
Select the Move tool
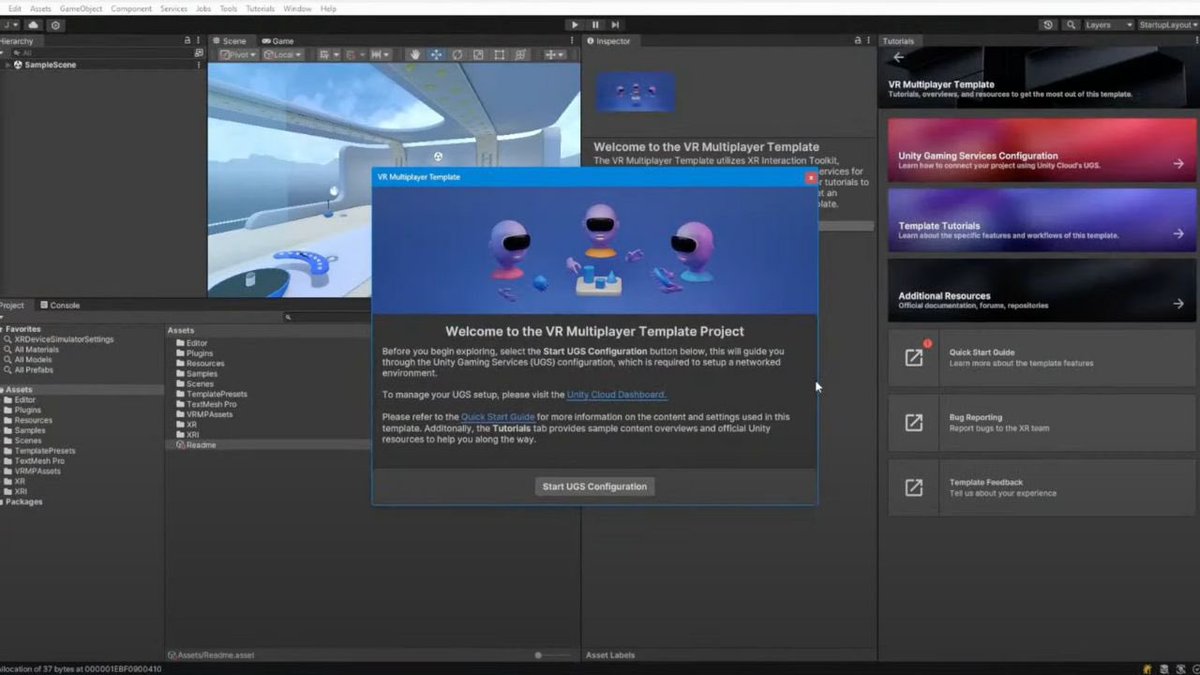[x=436, y=55]
